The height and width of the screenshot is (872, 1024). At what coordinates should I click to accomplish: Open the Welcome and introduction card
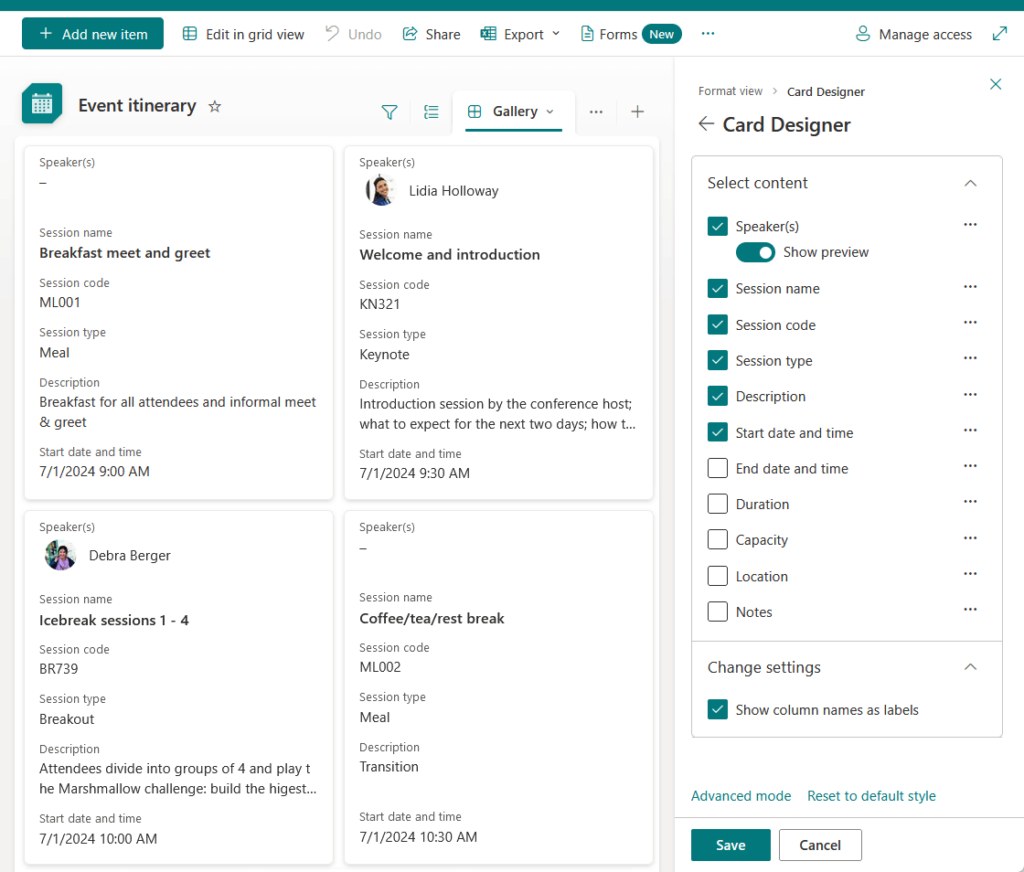click(x=498, y=323)
